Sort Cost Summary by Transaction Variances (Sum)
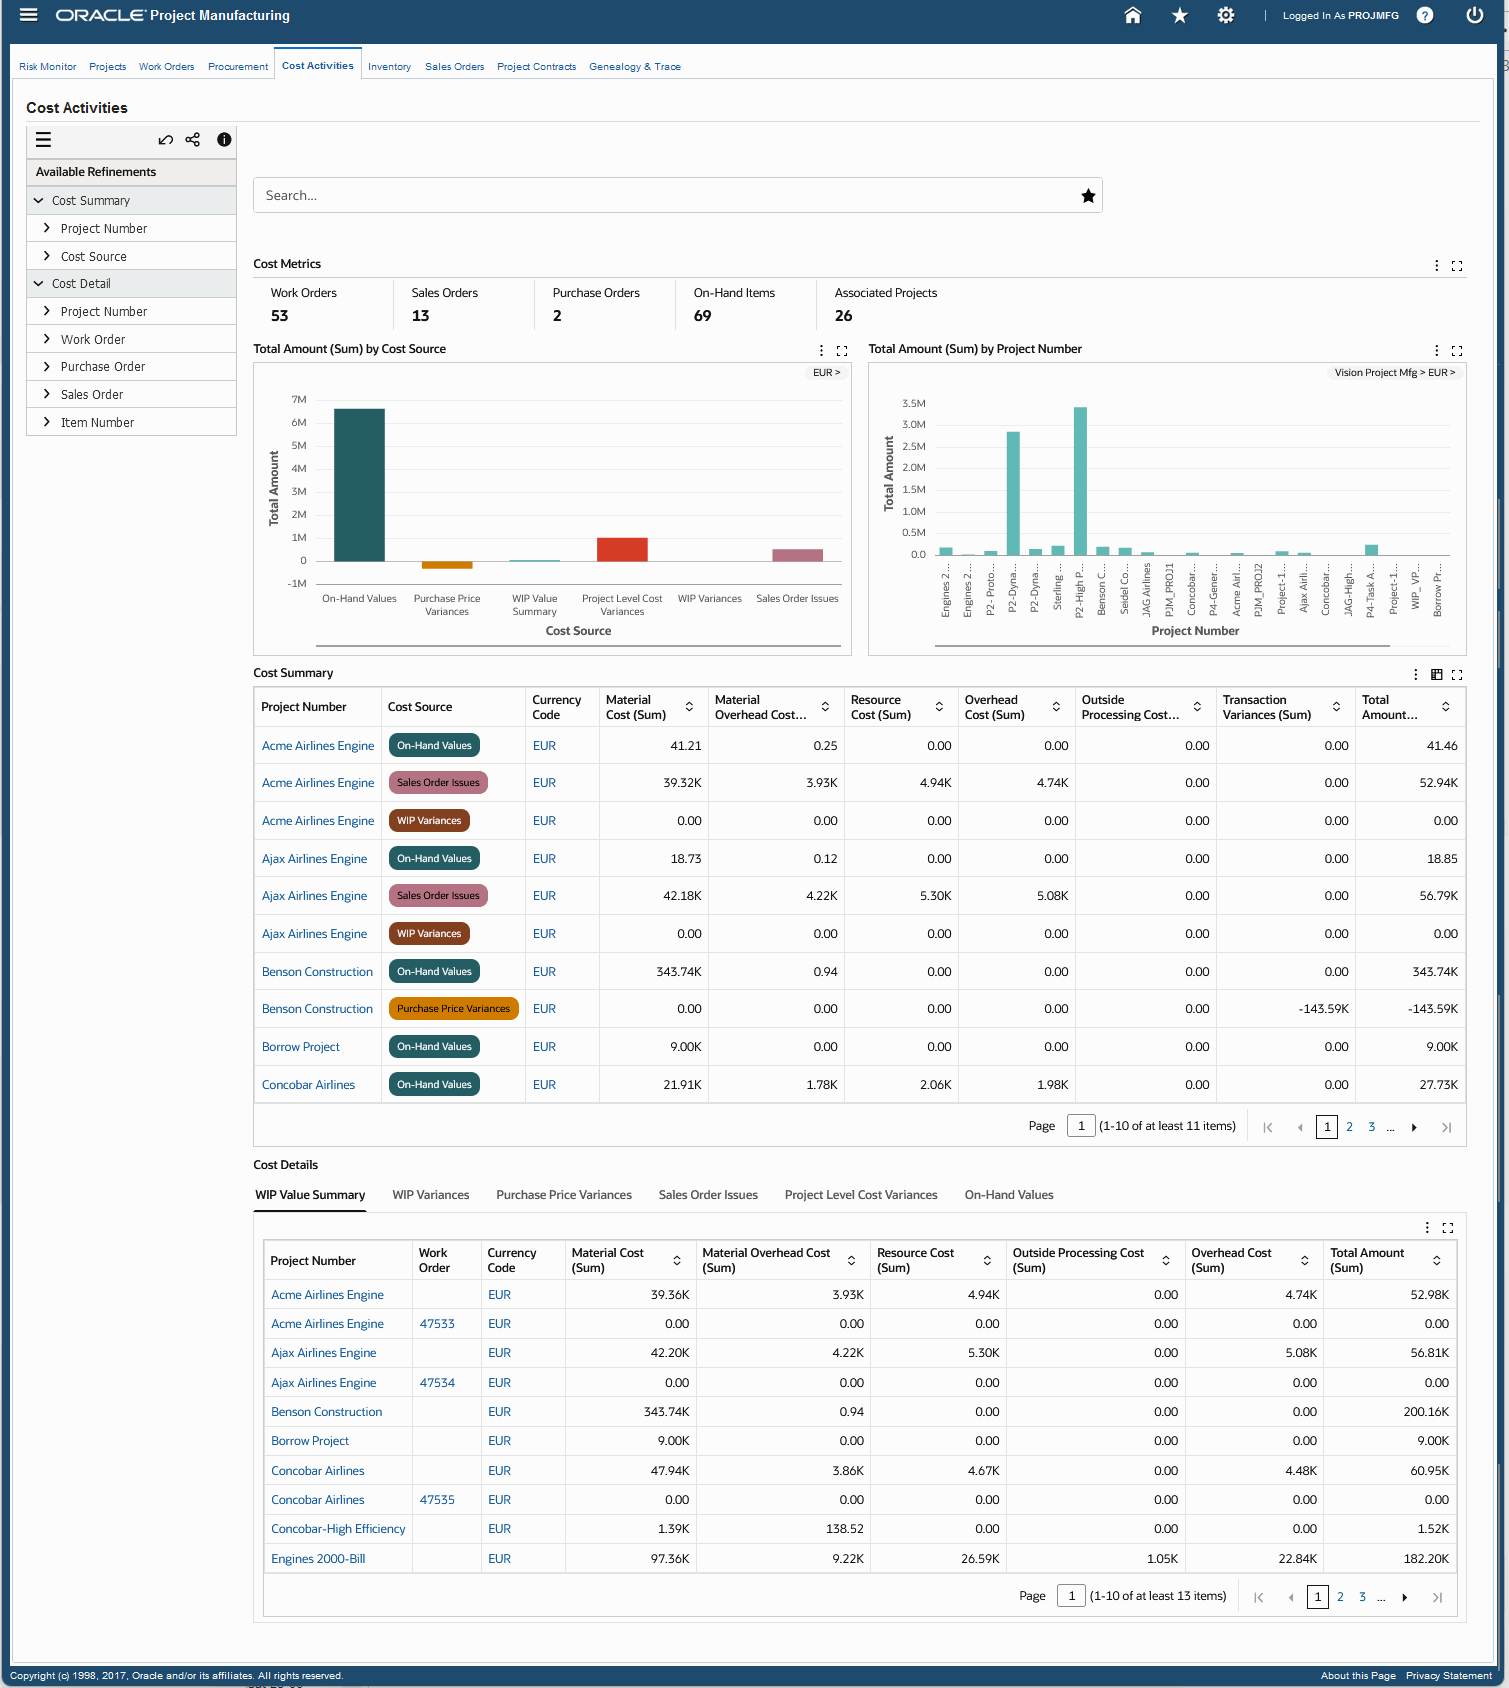 [x=1336, y=707]
